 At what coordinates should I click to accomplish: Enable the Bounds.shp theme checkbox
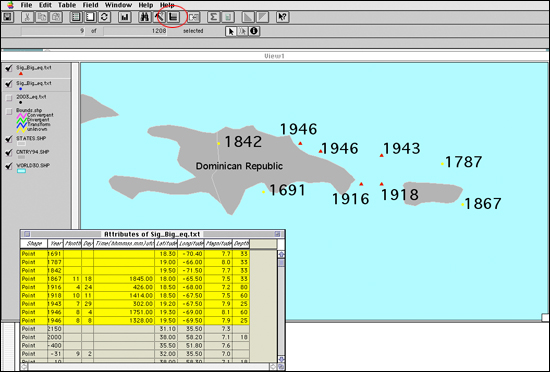point(9,112)
